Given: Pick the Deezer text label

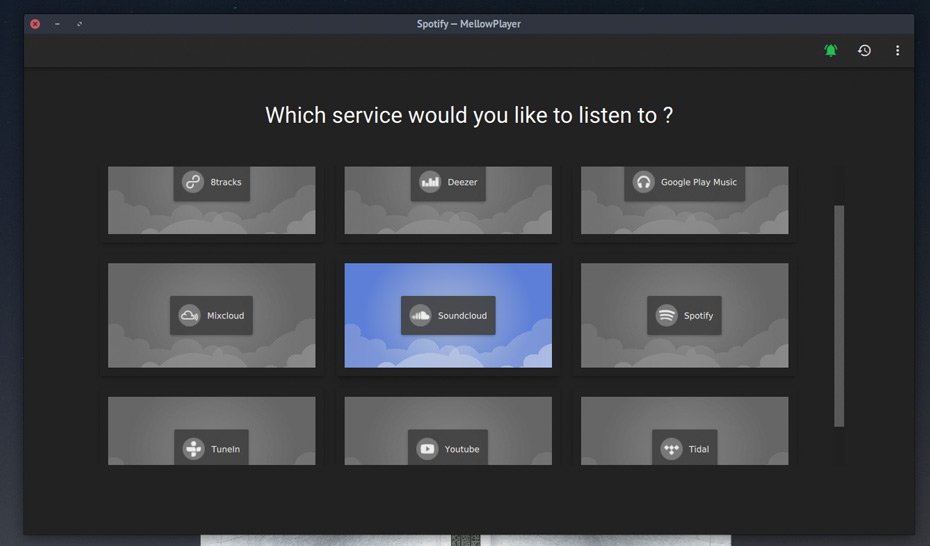Looking at the screenshot, I should coord(462,182).
